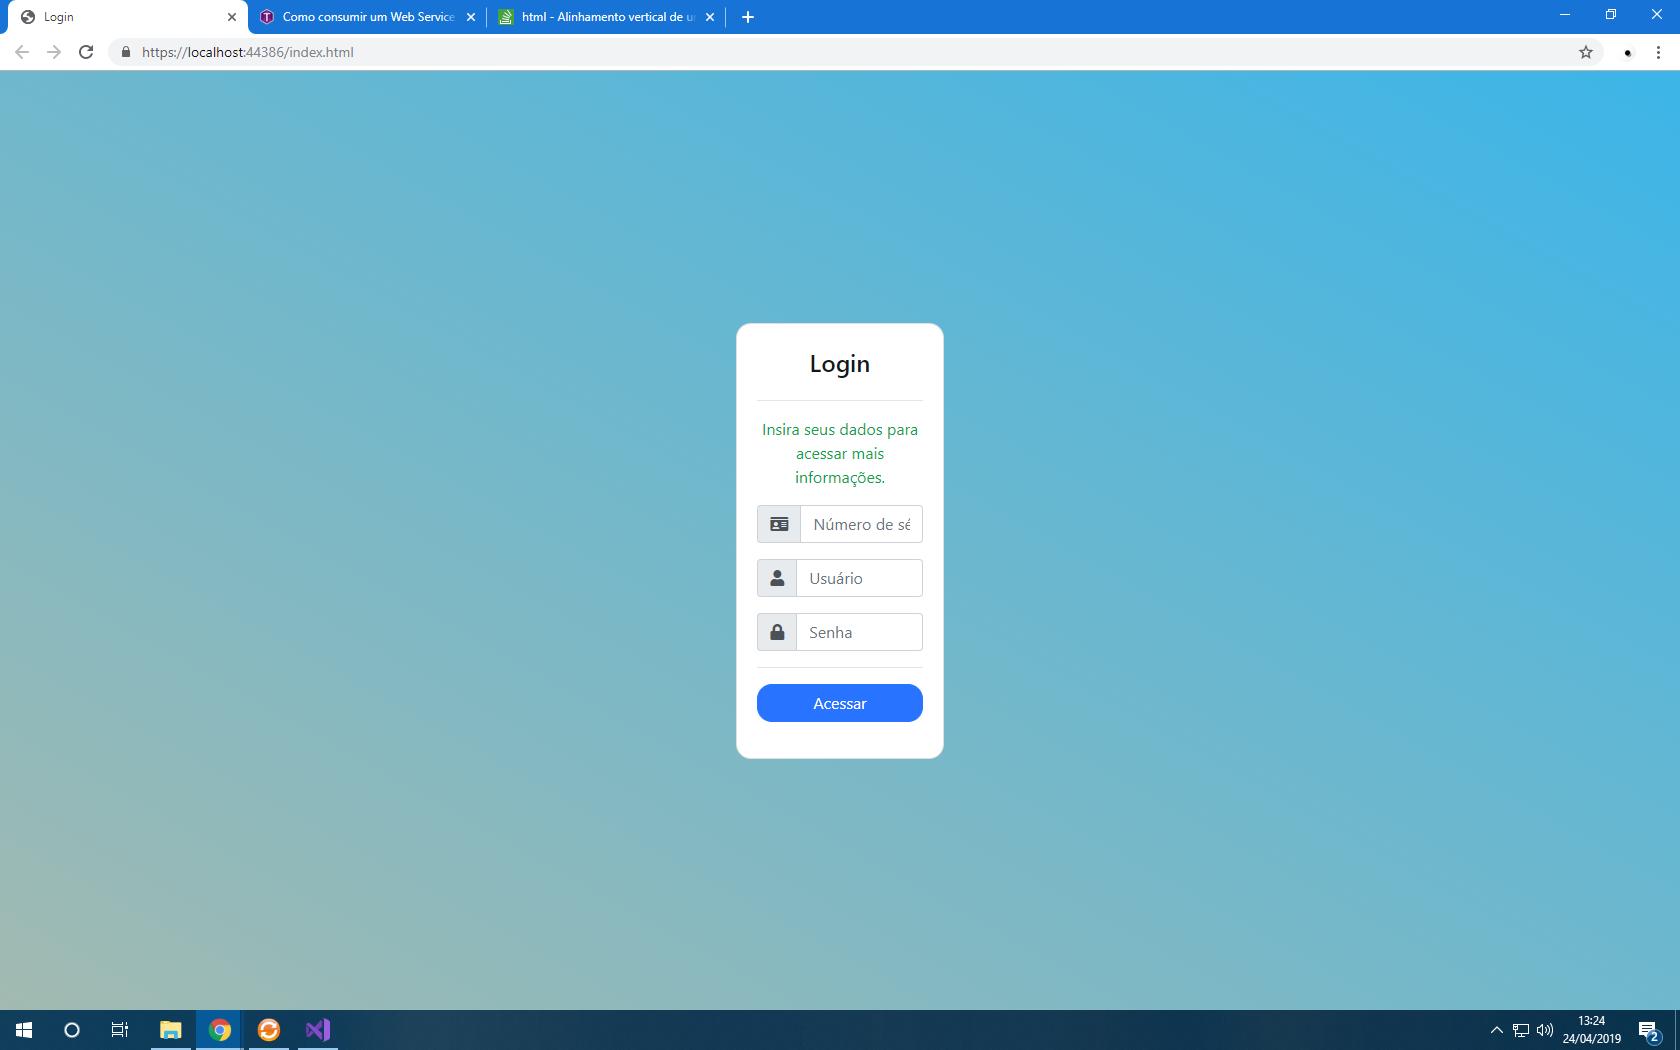This screenshot has width=1680, height=1050.
Task: Open Cortana search circle in taskbar
Action: (72, 1030)
